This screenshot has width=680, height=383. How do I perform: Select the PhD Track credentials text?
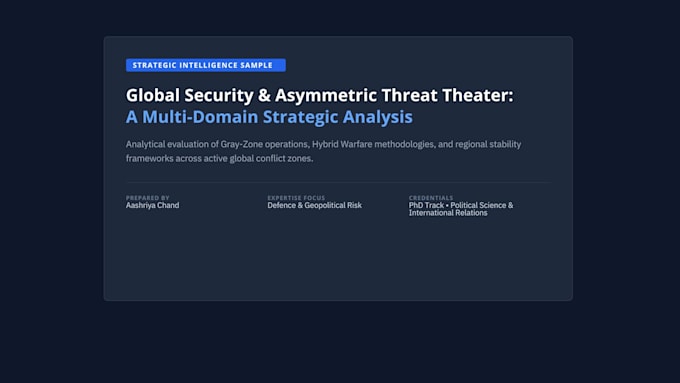[461, 209]
